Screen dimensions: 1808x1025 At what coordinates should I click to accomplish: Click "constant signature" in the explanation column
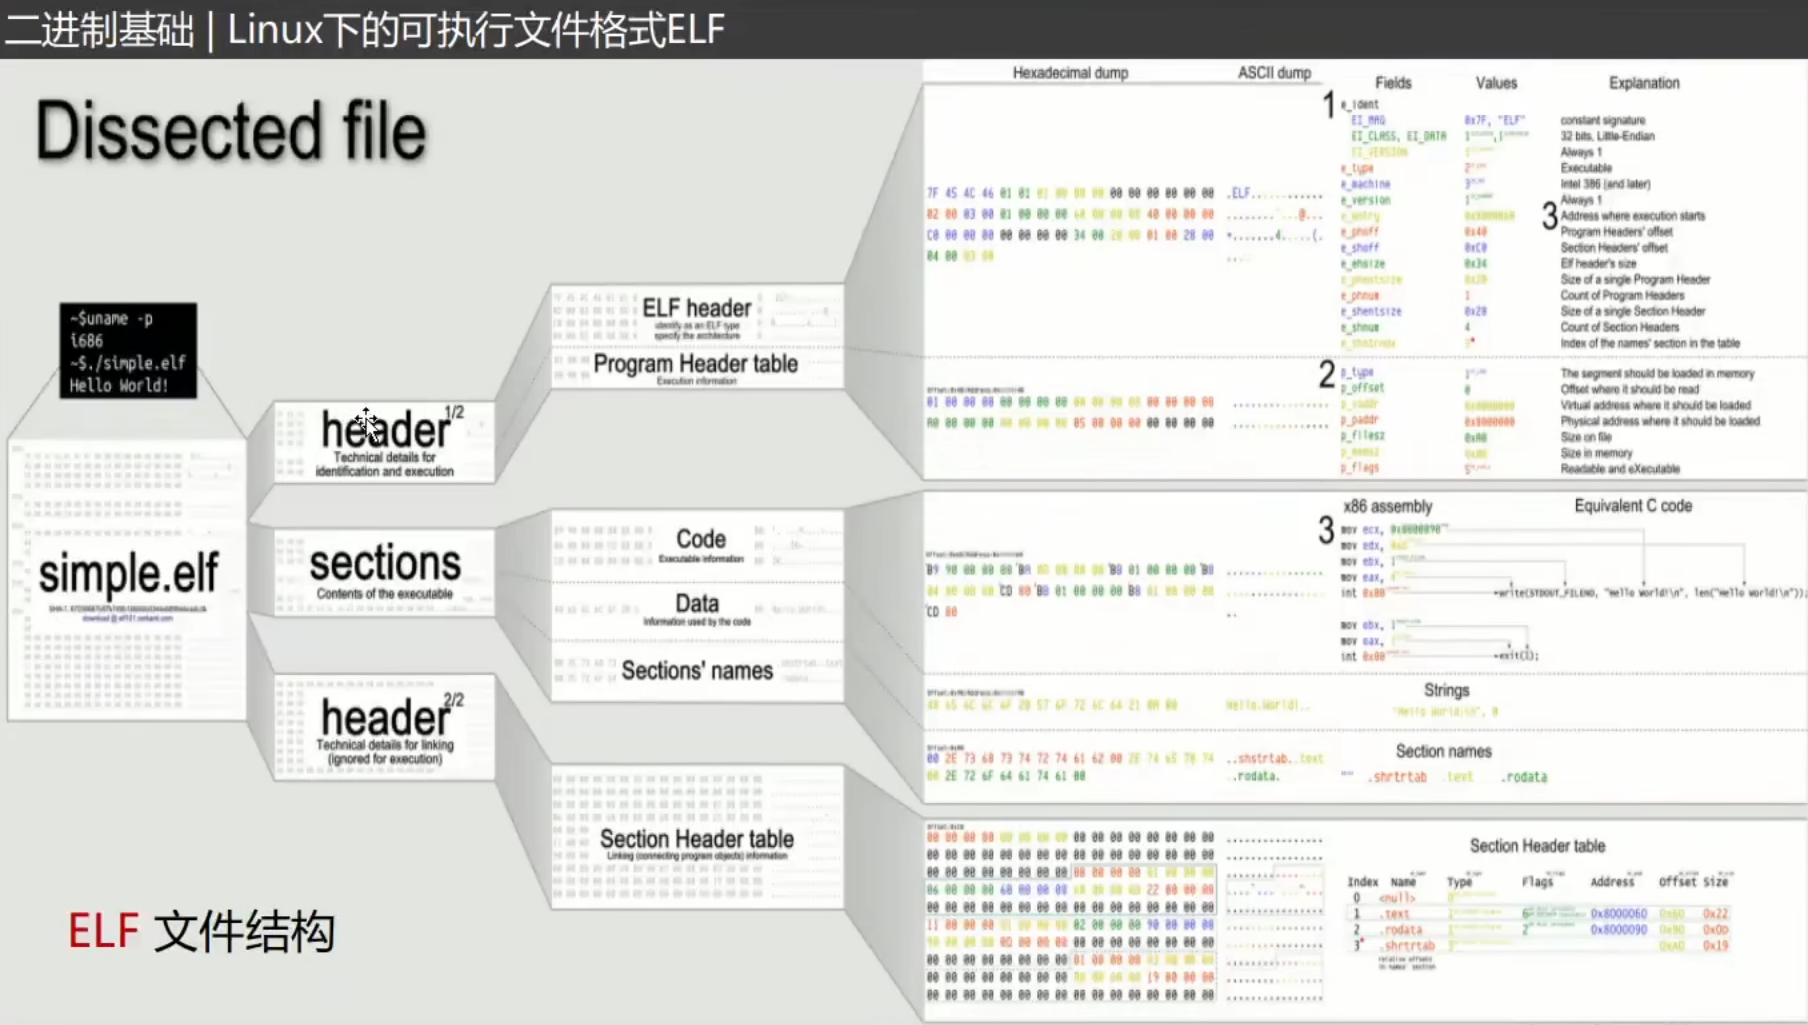[x=1602, y=120]
